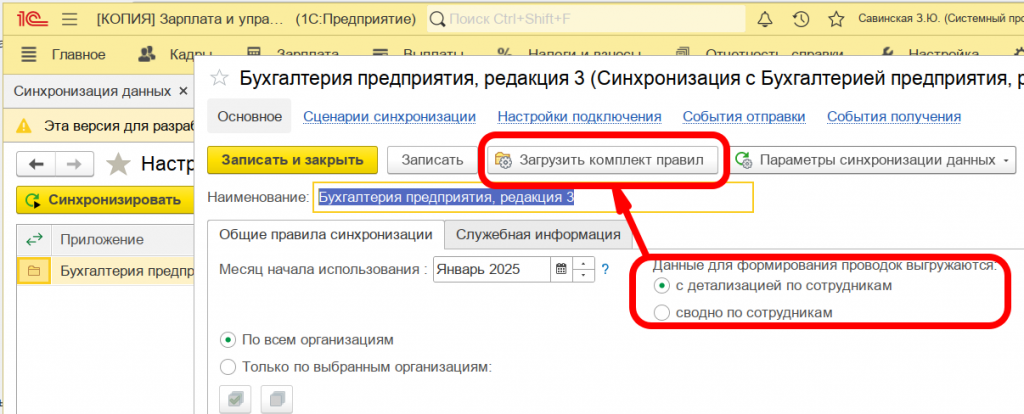Screen dimensions: 1024x414
Task: Click the search field Поиск Ctrl+Shift+F
Action: [586, 20]
